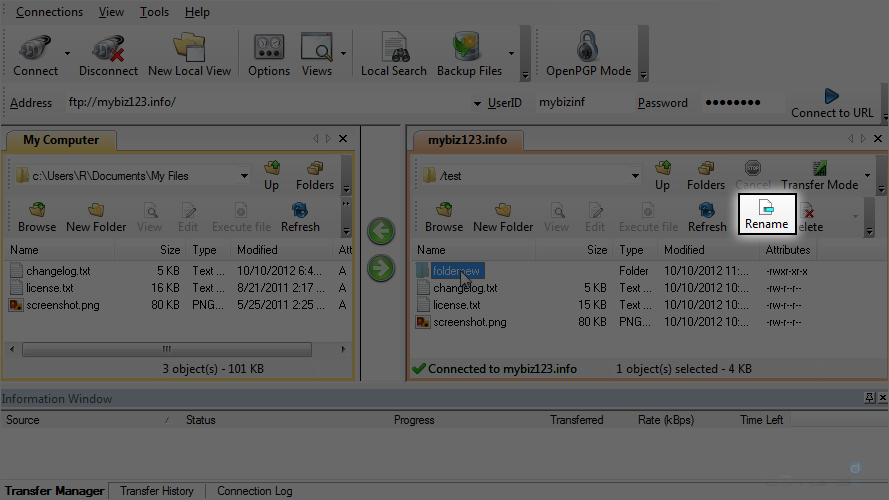This screenshot has height=500, width=889.
Task: Expand the local path dropdown
Action: click(244, 176)
